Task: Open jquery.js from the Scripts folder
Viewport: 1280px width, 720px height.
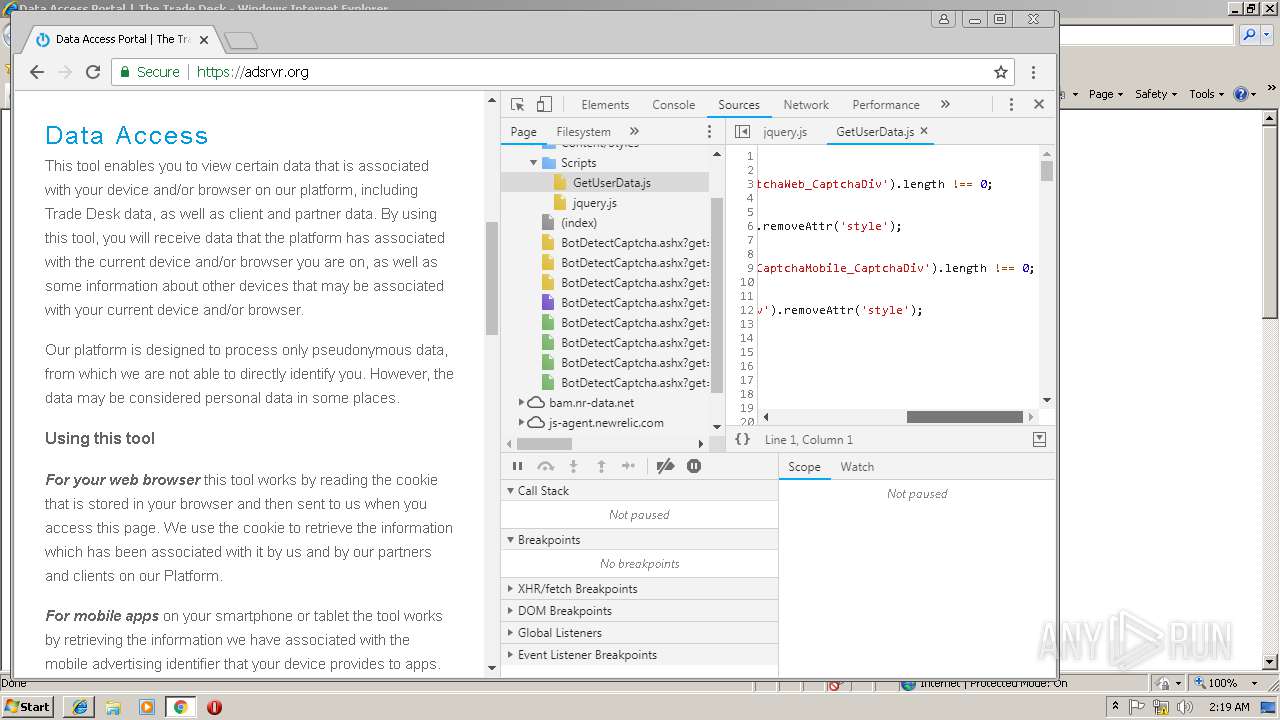Action: coord(594,203)
